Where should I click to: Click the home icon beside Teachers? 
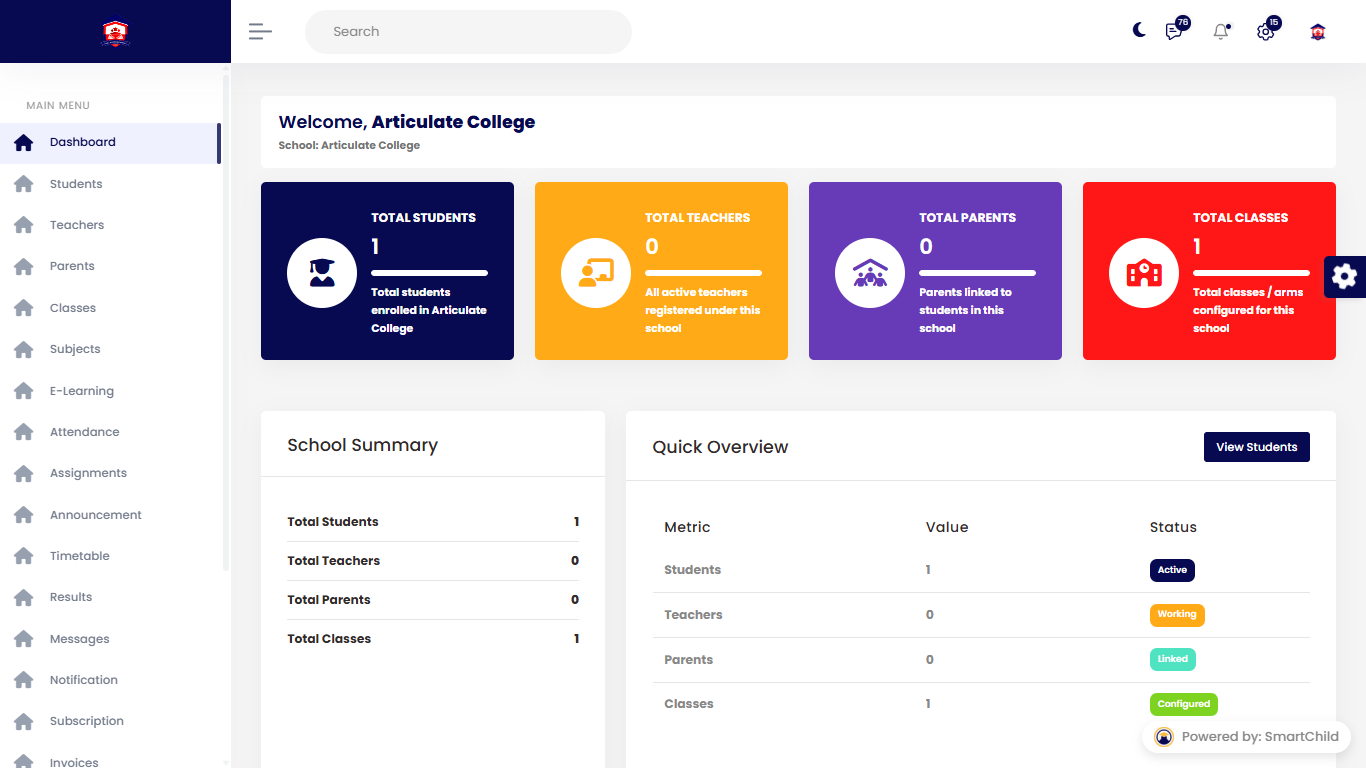(24, 225)
